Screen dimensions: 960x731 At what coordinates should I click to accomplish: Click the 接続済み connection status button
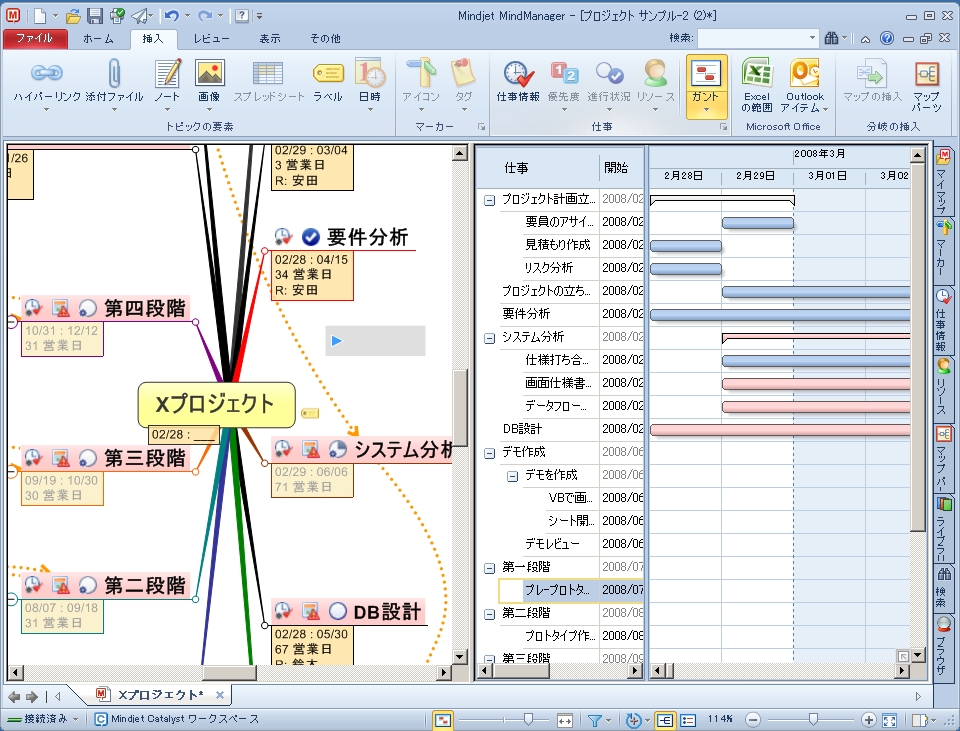tap(43, 719)
